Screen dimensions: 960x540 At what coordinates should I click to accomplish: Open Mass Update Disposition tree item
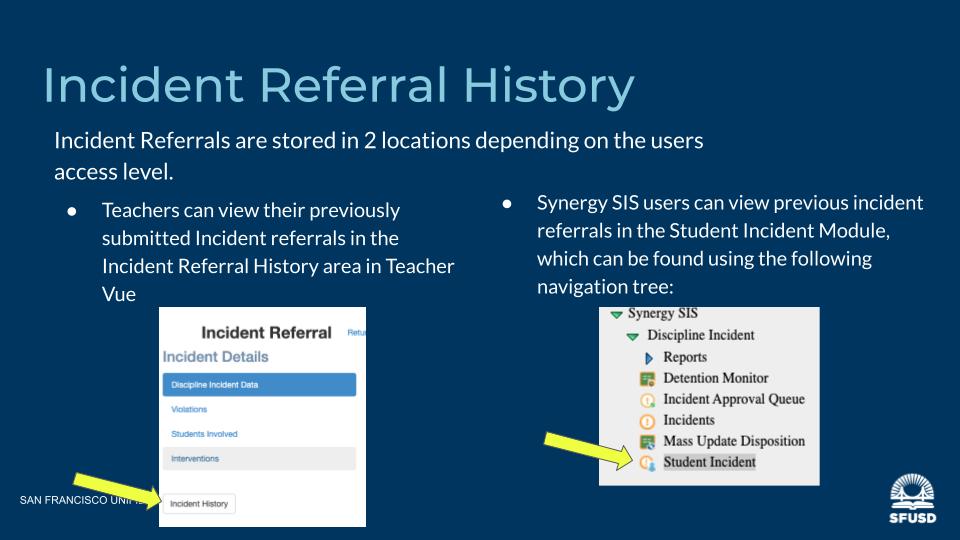(x=733, y=441)
